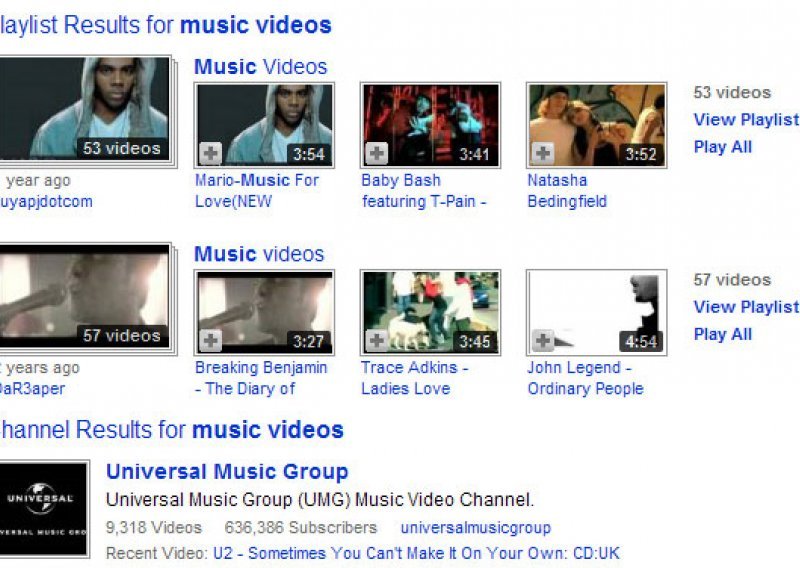Add John Legend Ordinary People to queue
800x568 pixels.
(x=543, y=340)
